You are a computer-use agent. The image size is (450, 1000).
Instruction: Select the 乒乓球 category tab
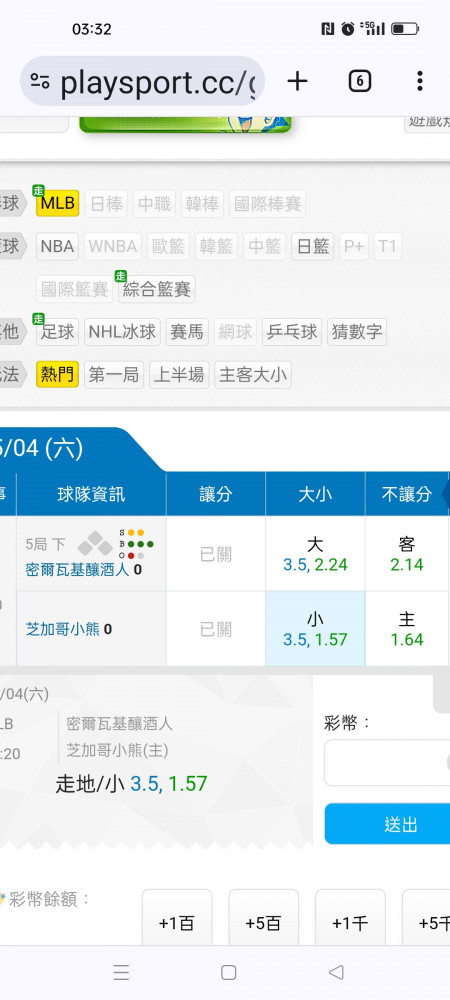pyautogui.click(x=292, y=332)
